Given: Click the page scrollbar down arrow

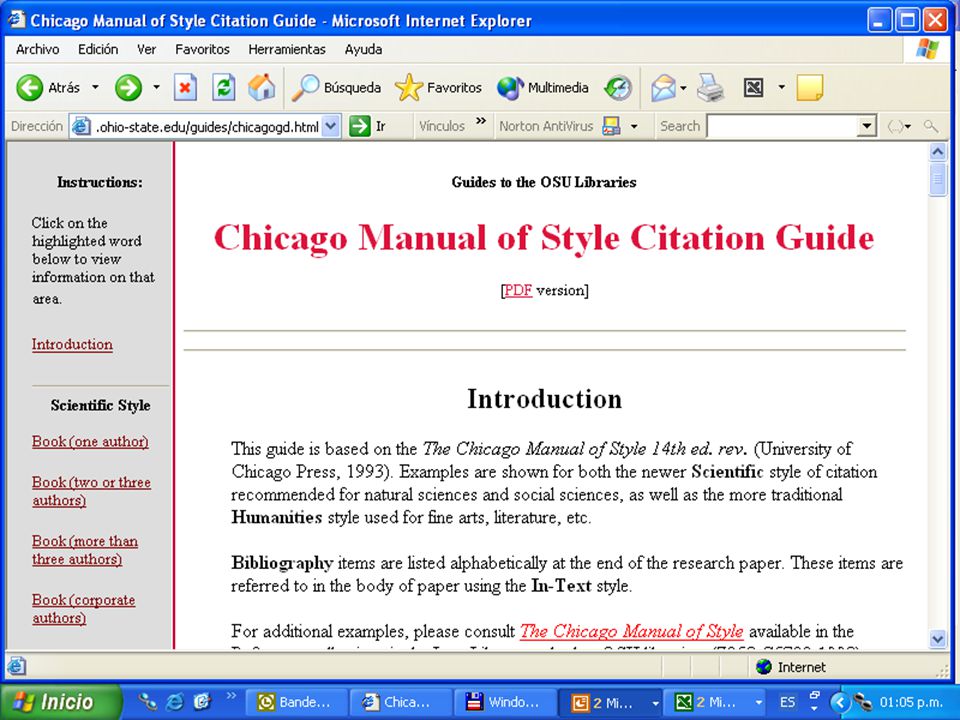Looking at the screenshot, I should [937, 639].
